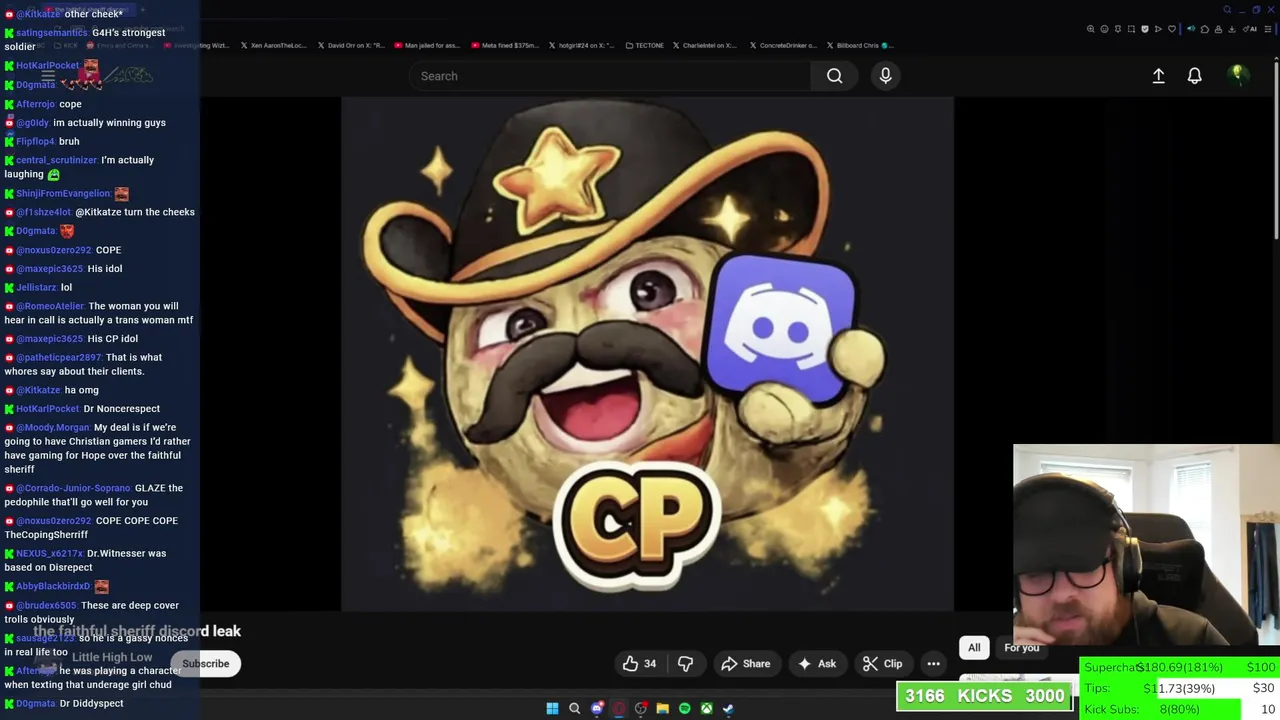Add page to bookmarks heart icon
The height and width of the screenshot is (720, 1280).
point(1172,29)
